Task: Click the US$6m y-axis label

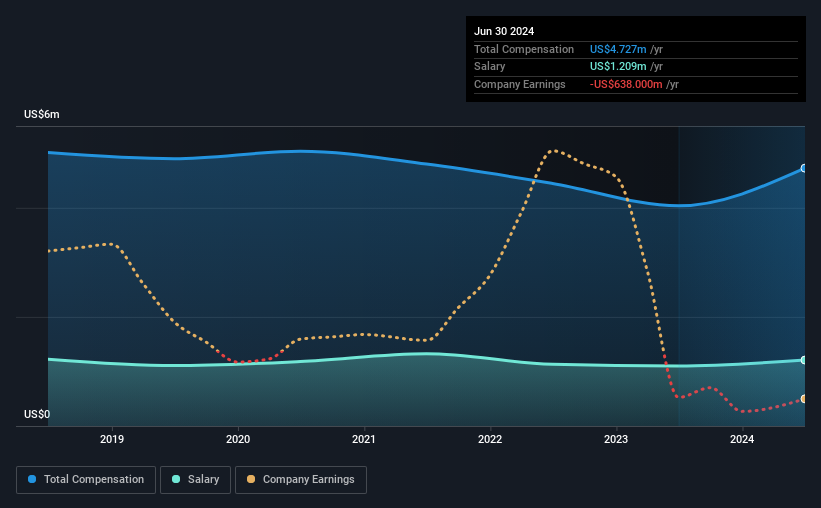Action: coord(41,114)
